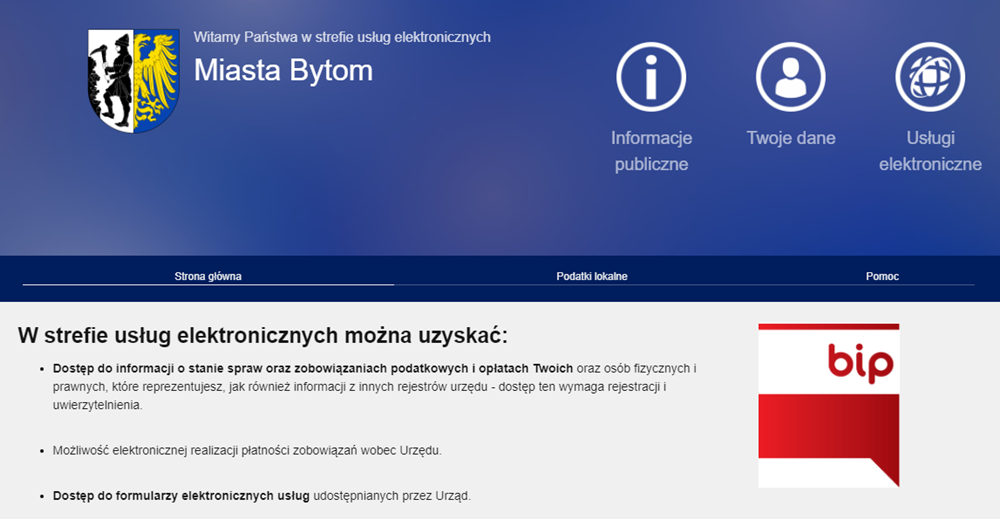
Task: Click the 'udostępnianych przez Urząd' text
Action: 391,495
